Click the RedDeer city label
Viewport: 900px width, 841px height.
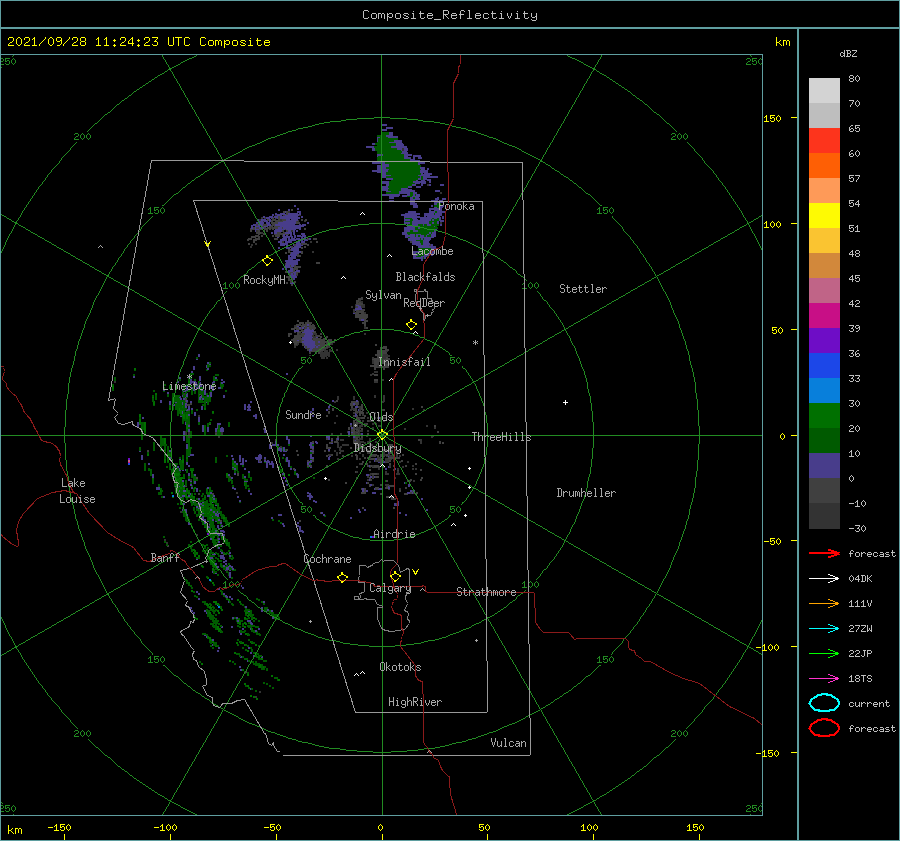click(x=424, y=303)
